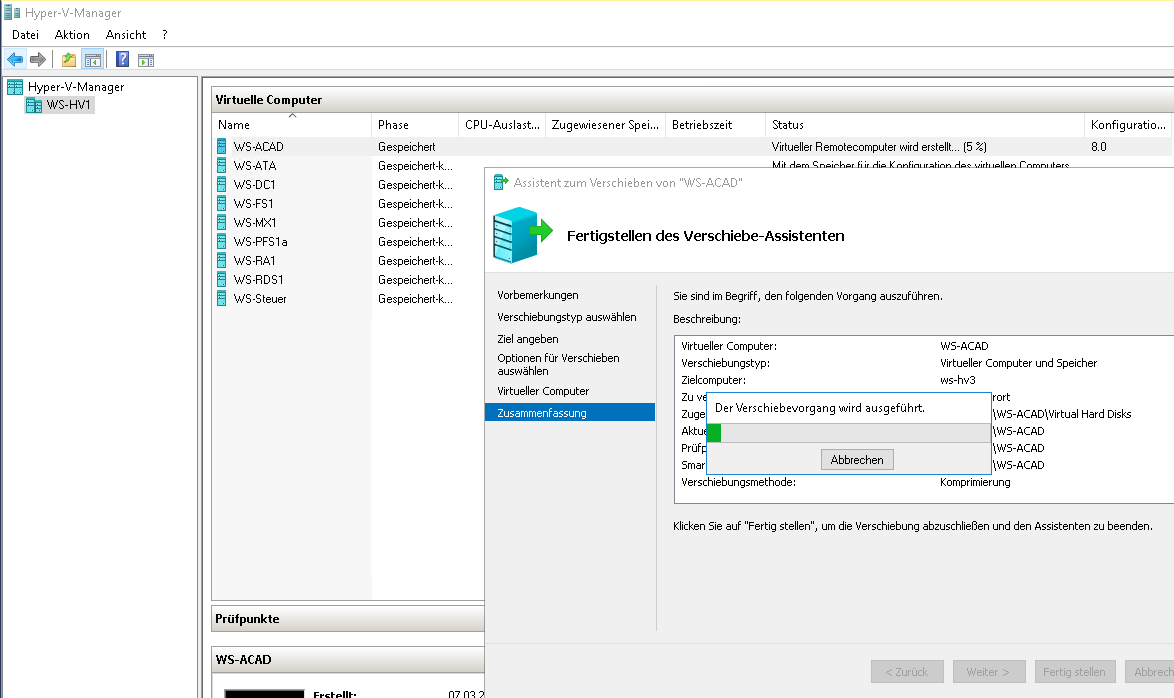Sort by CPU-Auslast... column header

[x=502, y=124]
